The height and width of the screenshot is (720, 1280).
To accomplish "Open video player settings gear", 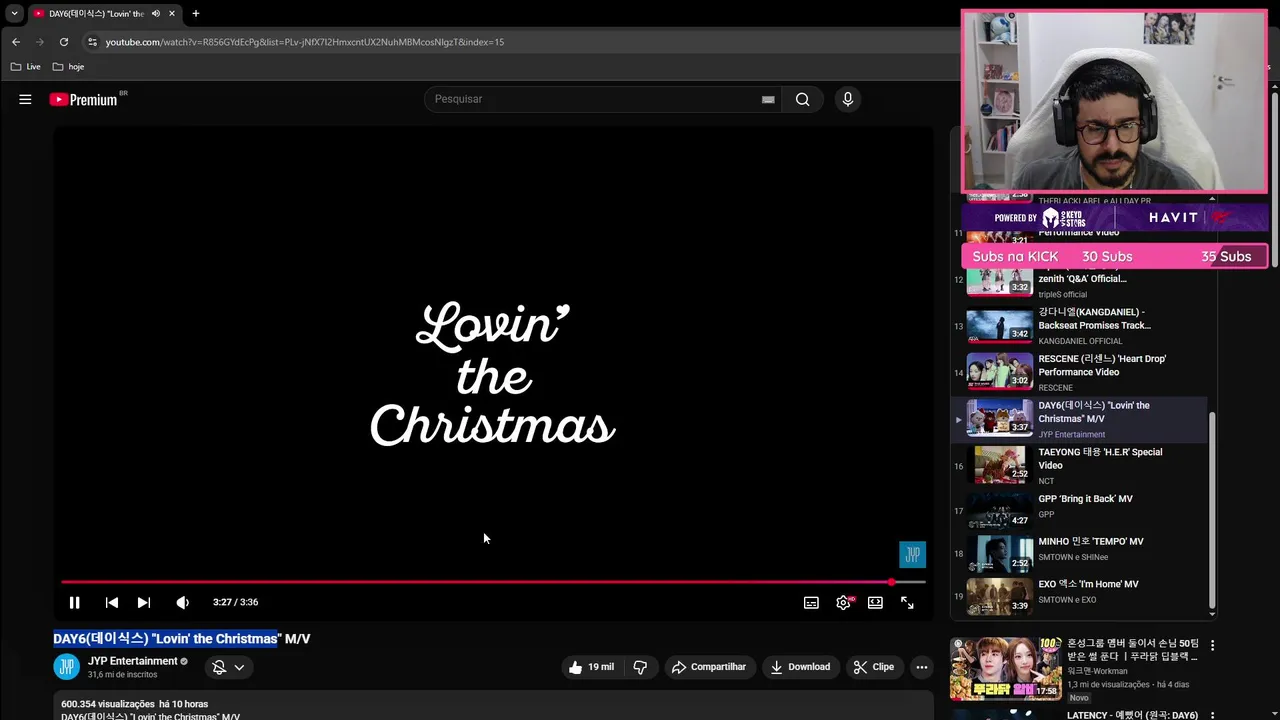I will pos(844,602).
